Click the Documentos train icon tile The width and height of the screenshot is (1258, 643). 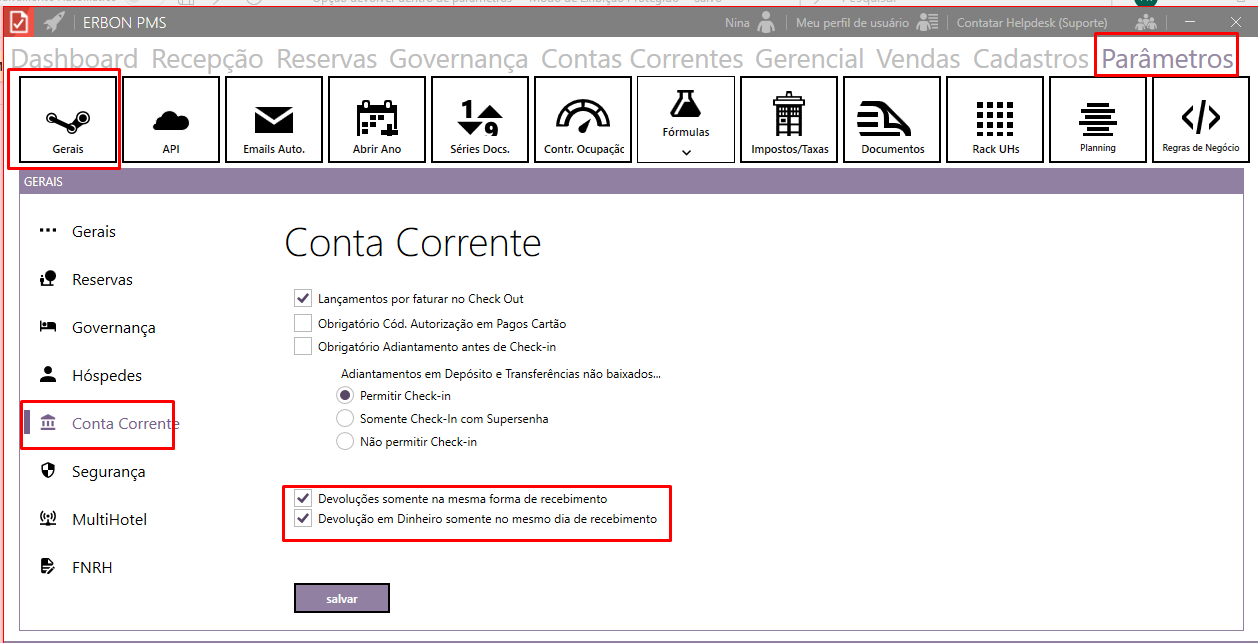[892, 120]
